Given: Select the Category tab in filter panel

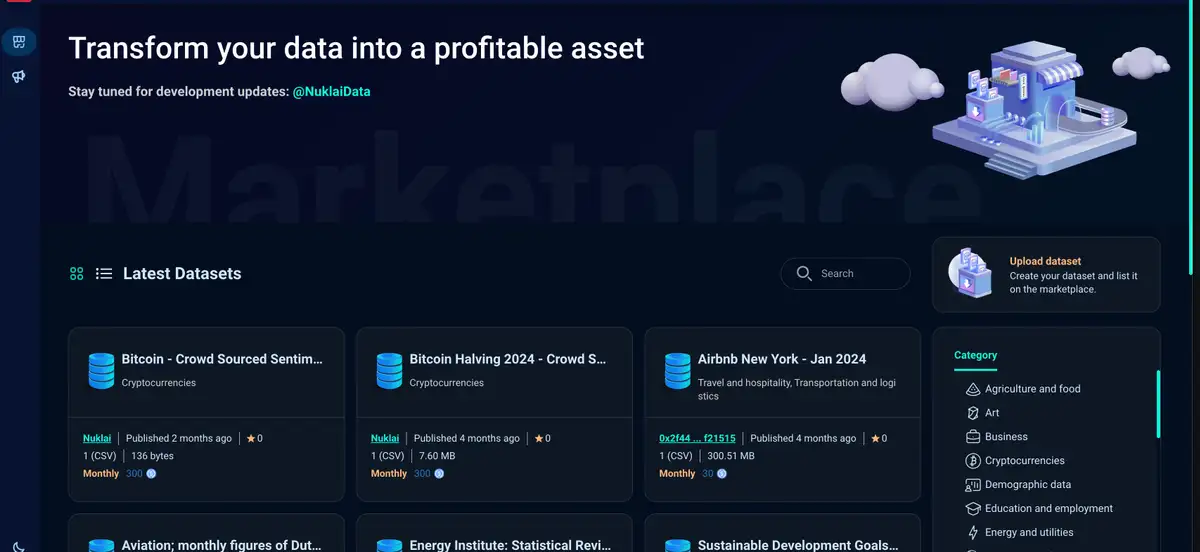Looking at the screenshot, I should (975, 355).
